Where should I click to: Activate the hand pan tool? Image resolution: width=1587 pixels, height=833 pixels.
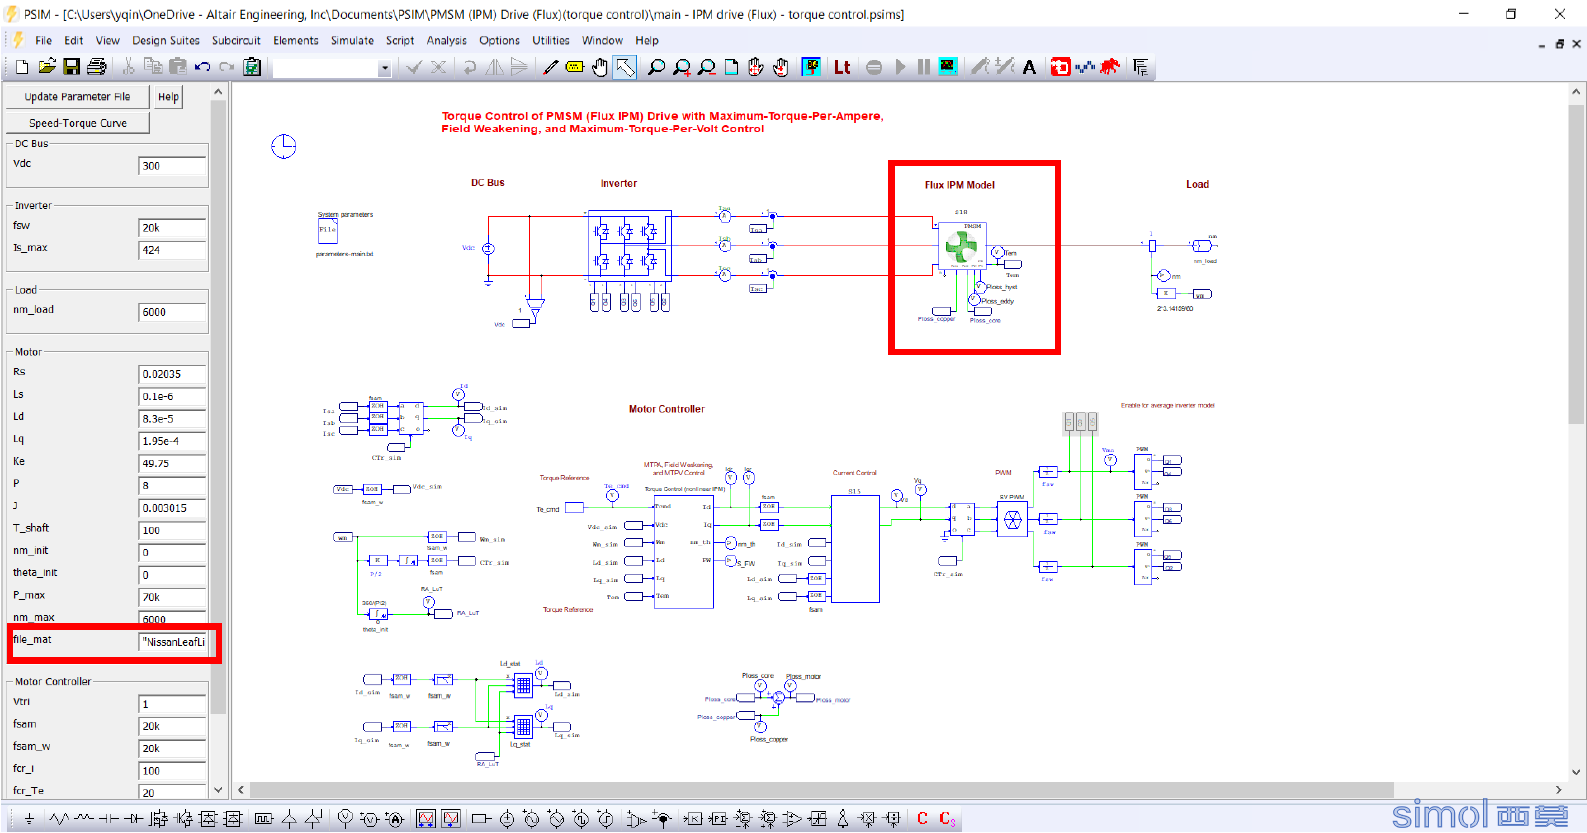pyautogui.click(x=600, y=67)
